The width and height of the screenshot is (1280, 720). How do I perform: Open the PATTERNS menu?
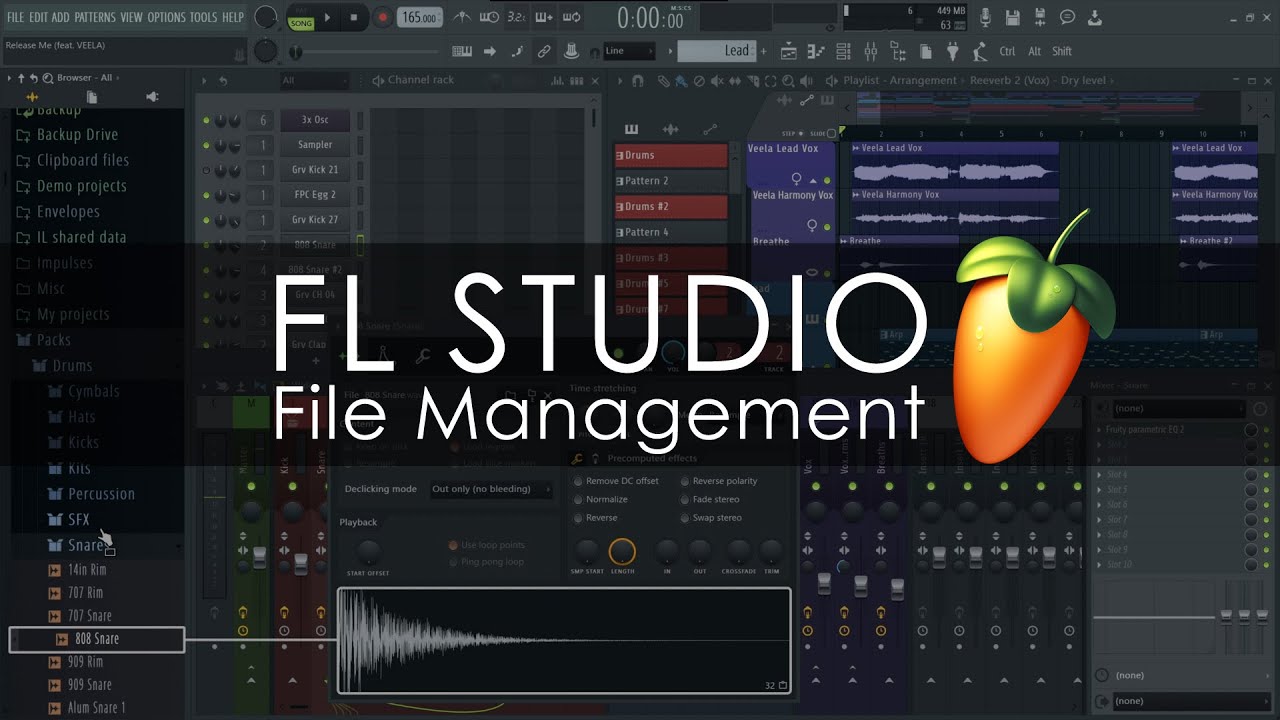pos(95,17)
